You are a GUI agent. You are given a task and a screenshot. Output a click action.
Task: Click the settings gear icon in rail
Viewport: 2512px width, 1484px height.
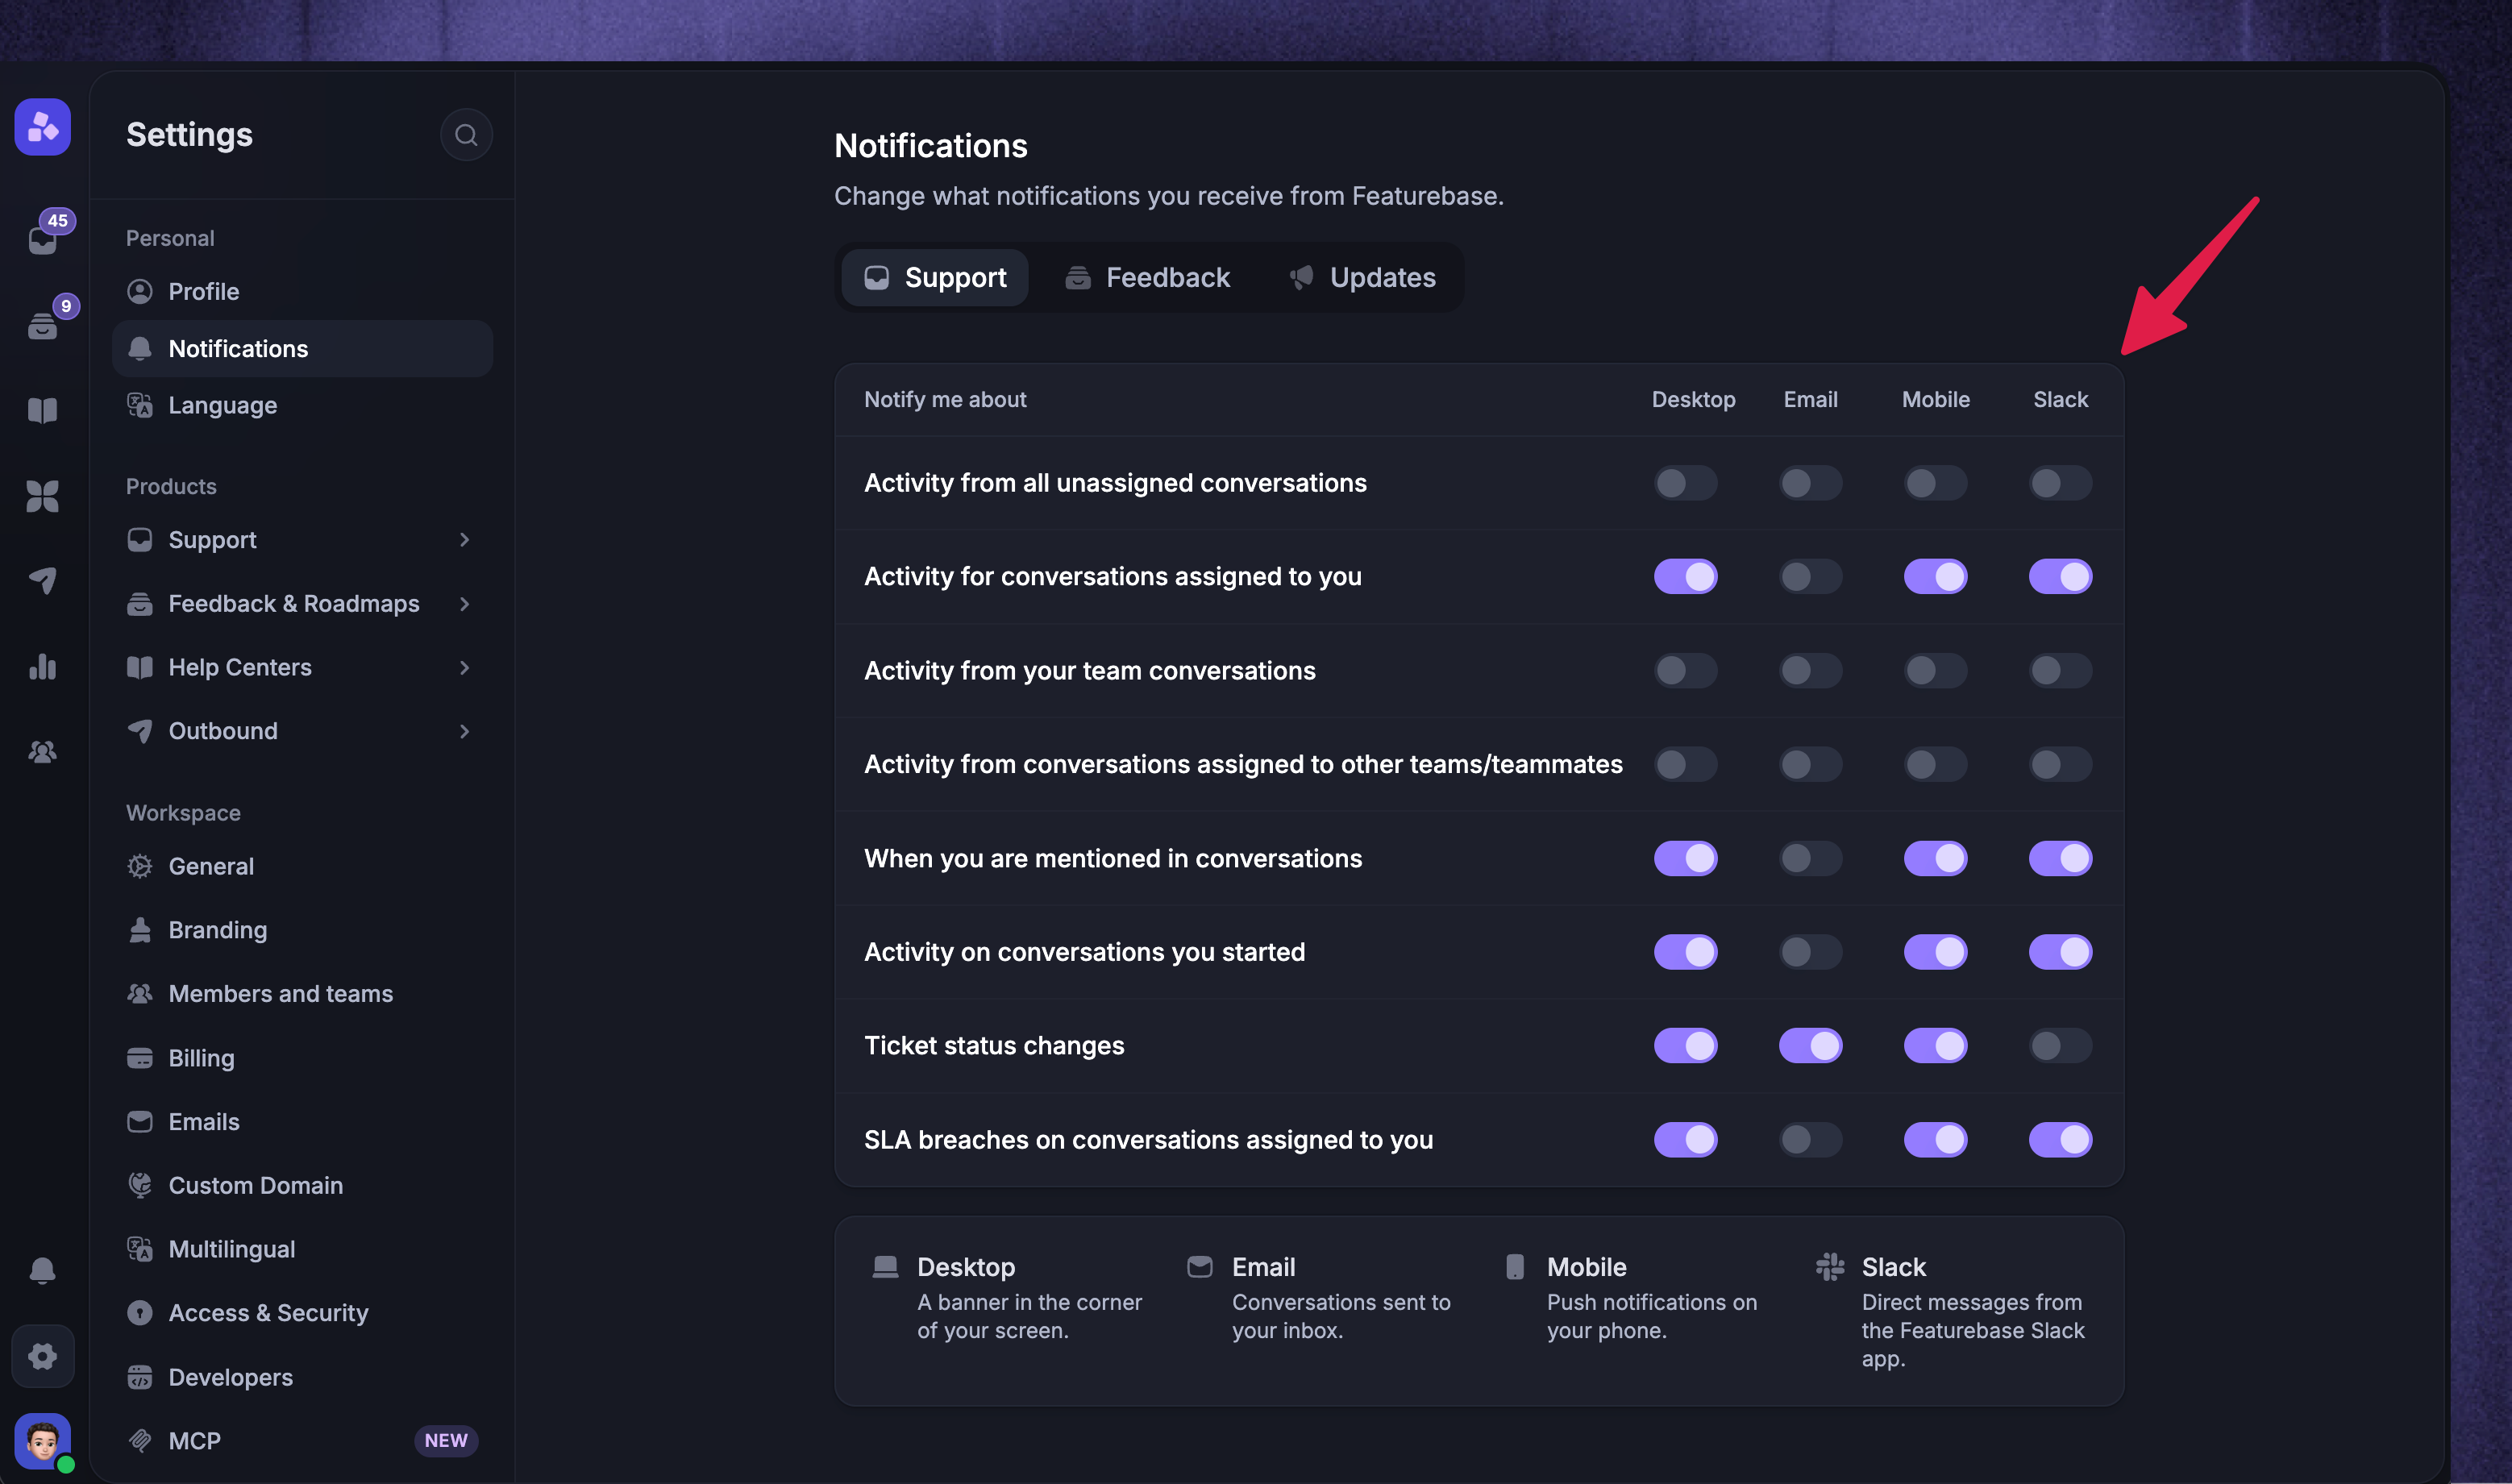[42, 1356]
